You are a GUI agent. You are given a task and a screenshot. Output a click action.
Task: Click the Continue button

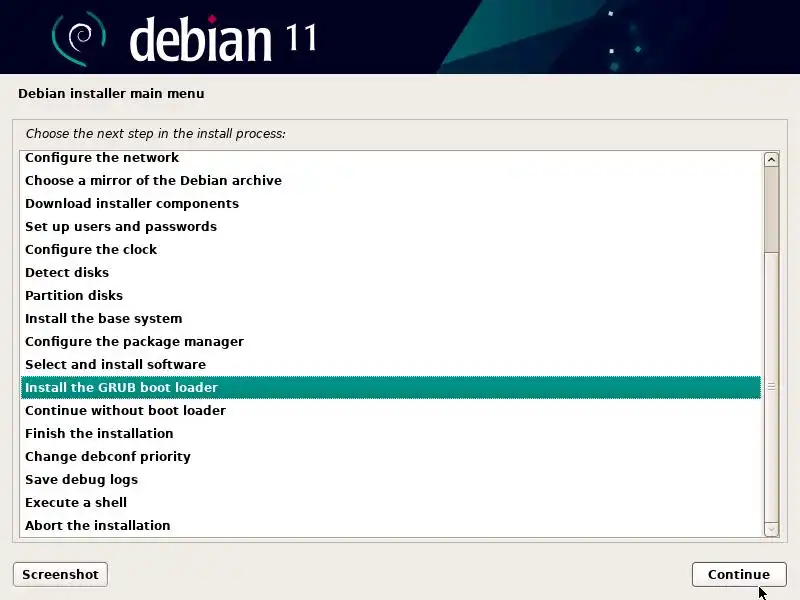point(739,574)
